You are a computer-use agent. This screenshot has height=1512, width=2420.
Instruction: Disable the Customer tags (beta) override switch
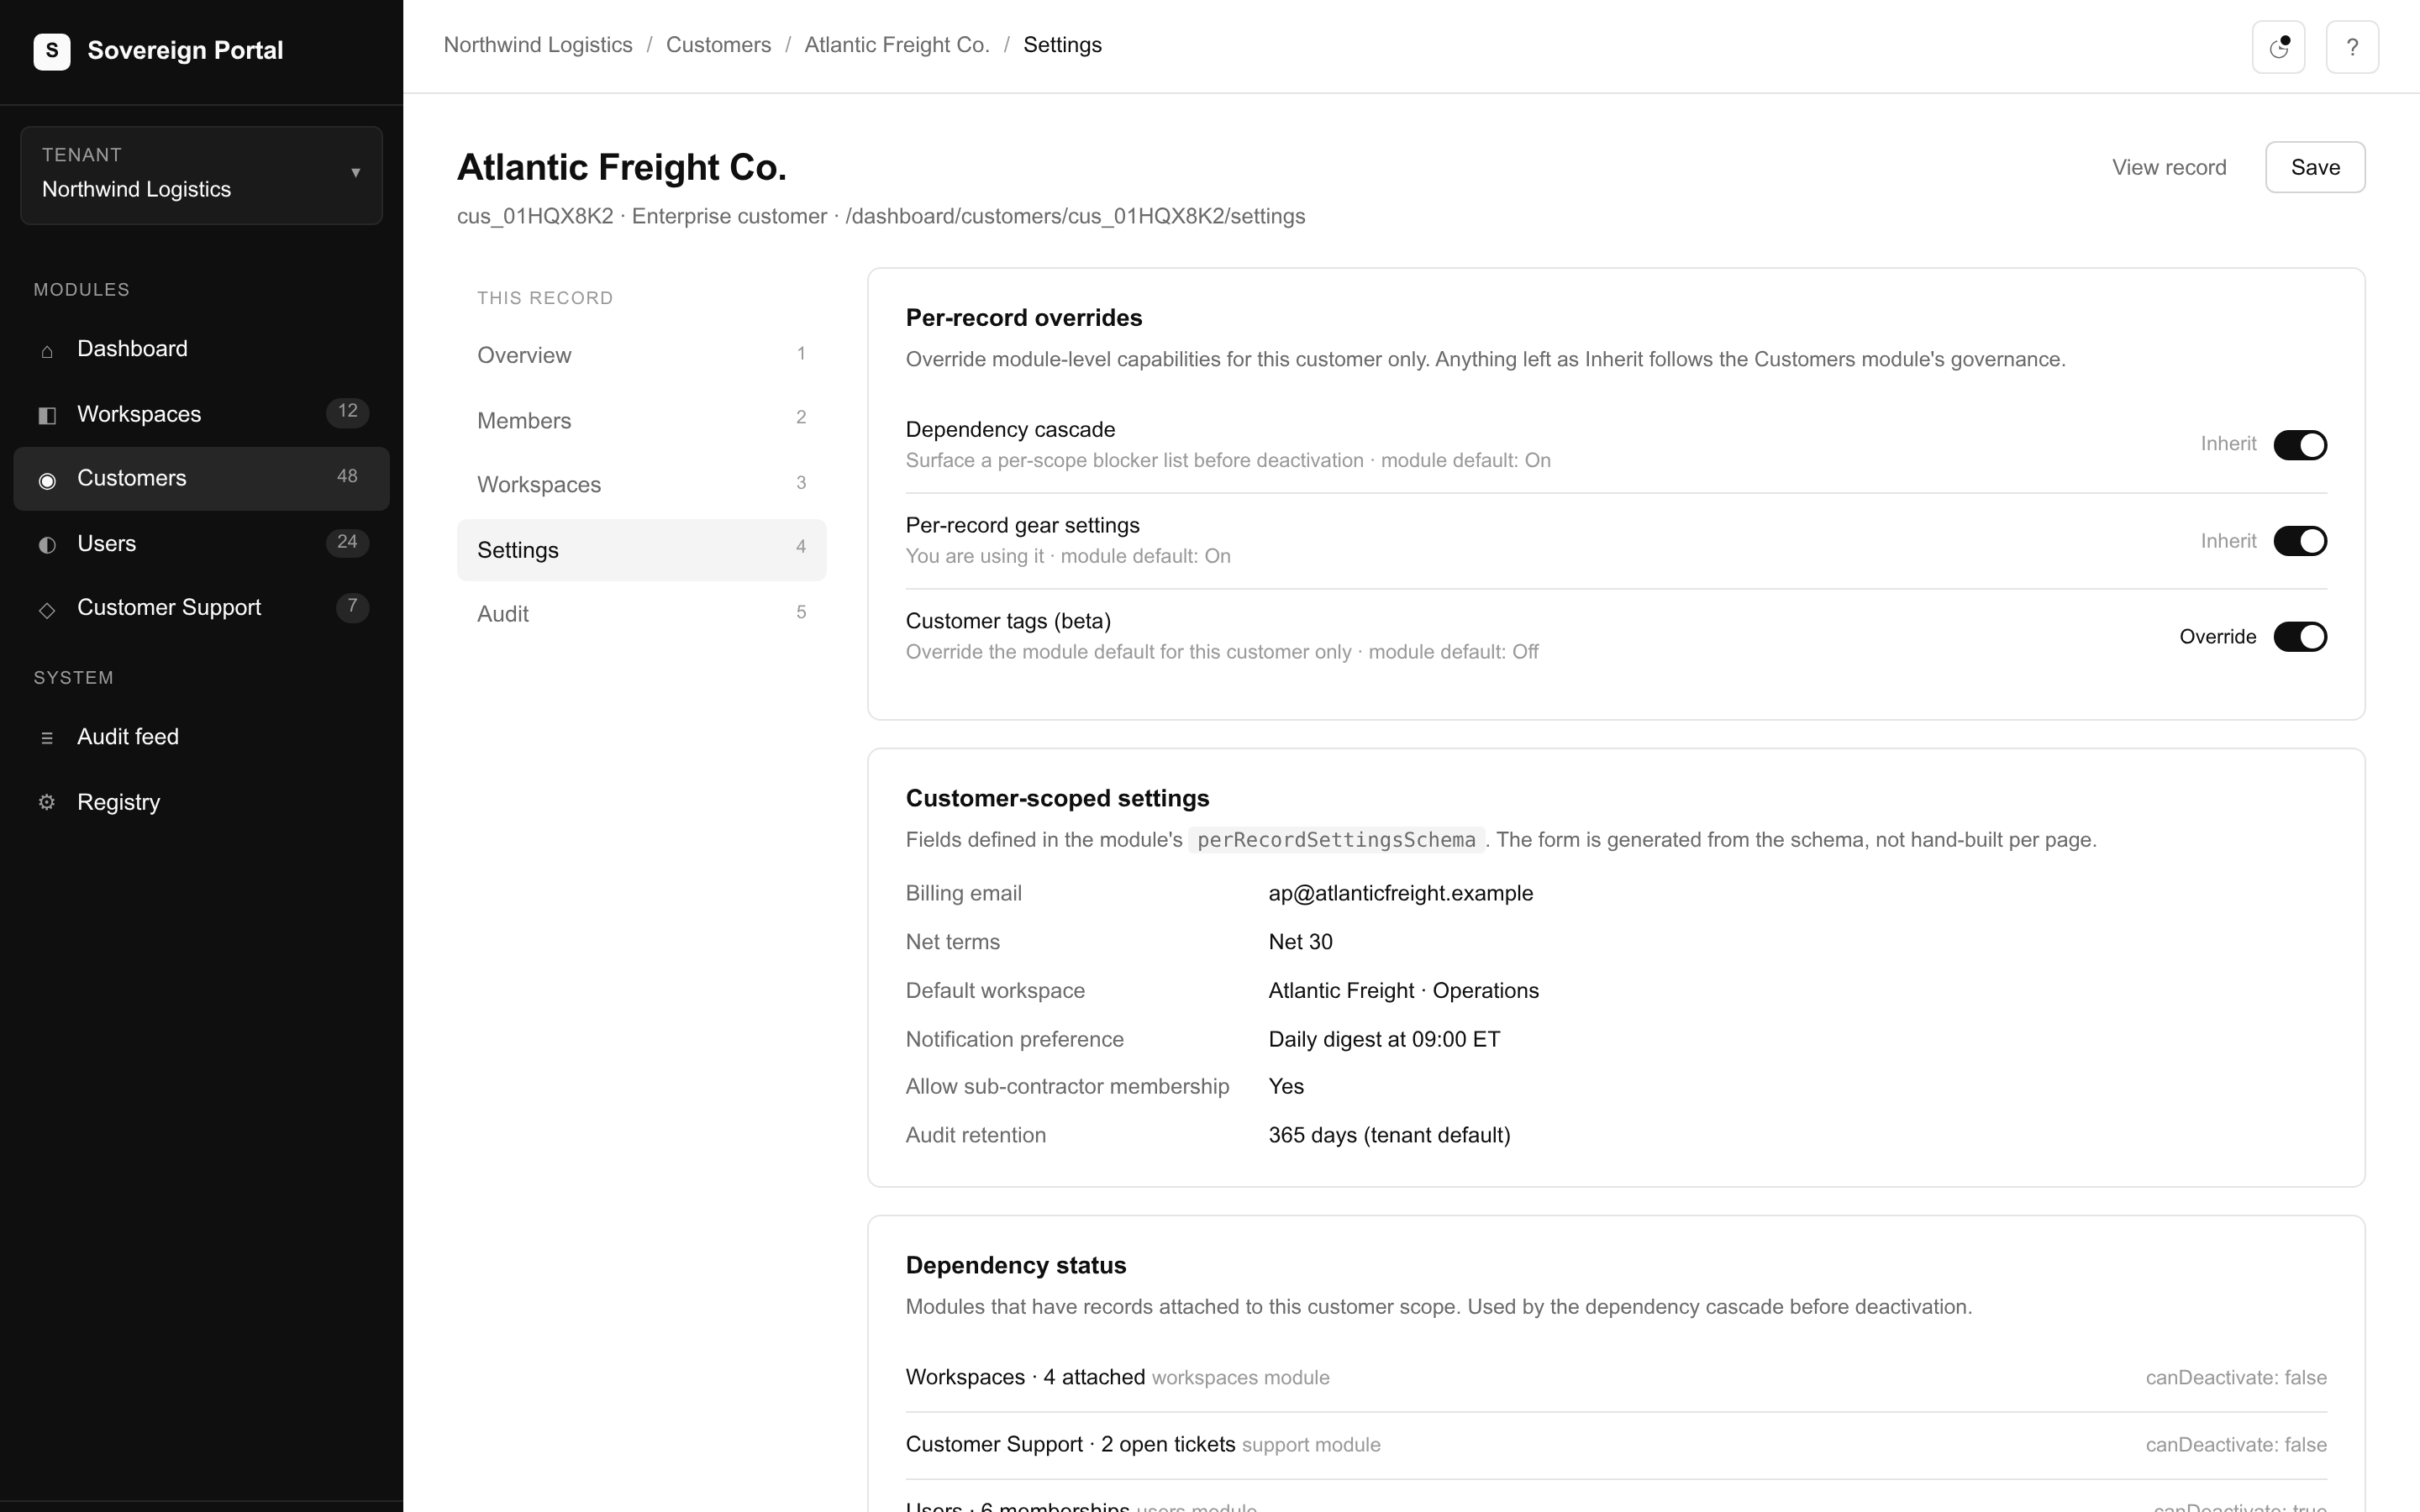2300,637
